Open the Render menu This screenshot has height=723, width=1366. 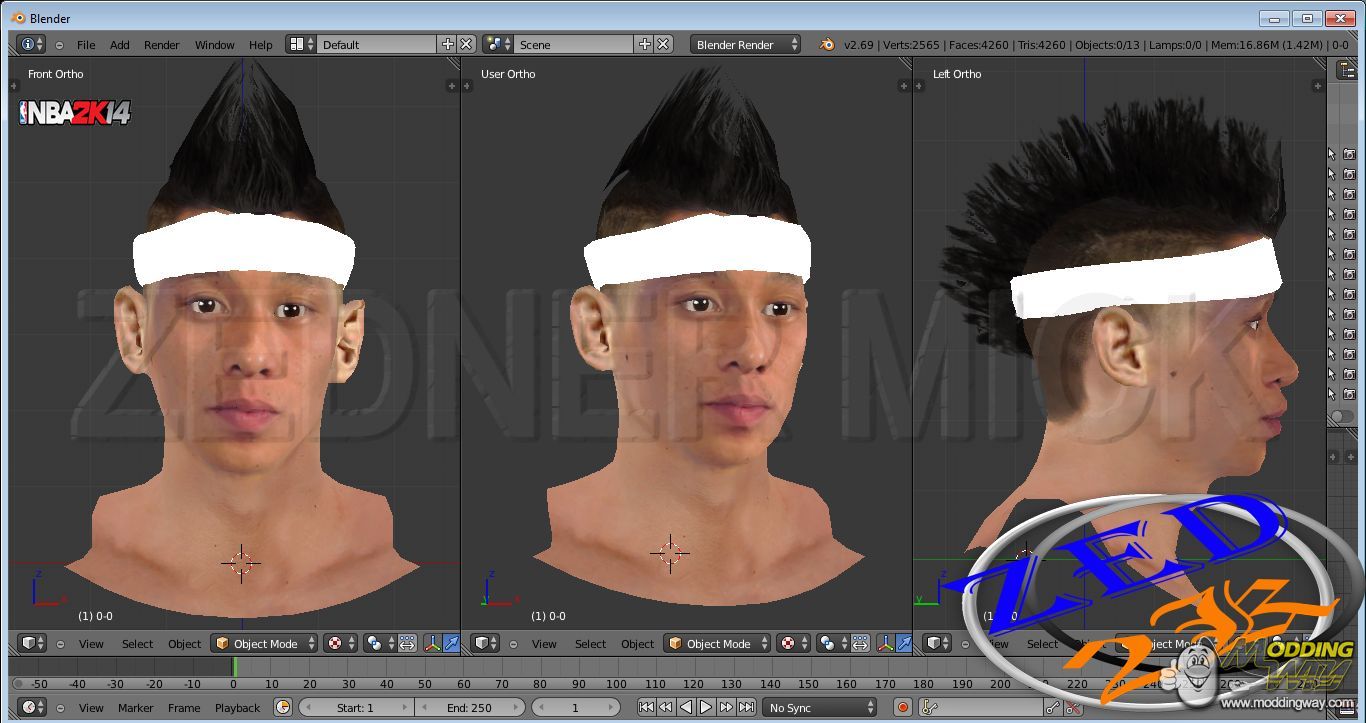[x=161, y=45]
